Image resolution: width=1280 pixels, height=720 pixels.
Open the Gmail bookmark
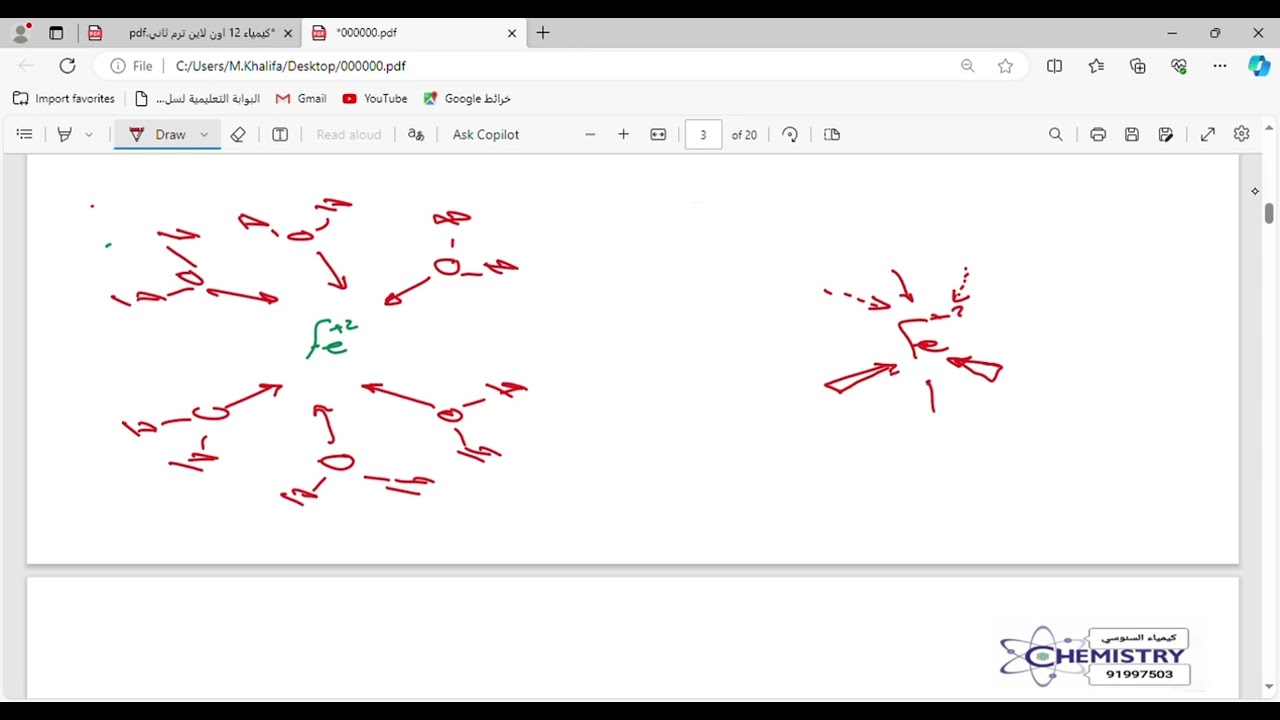(x=301, y=99)
